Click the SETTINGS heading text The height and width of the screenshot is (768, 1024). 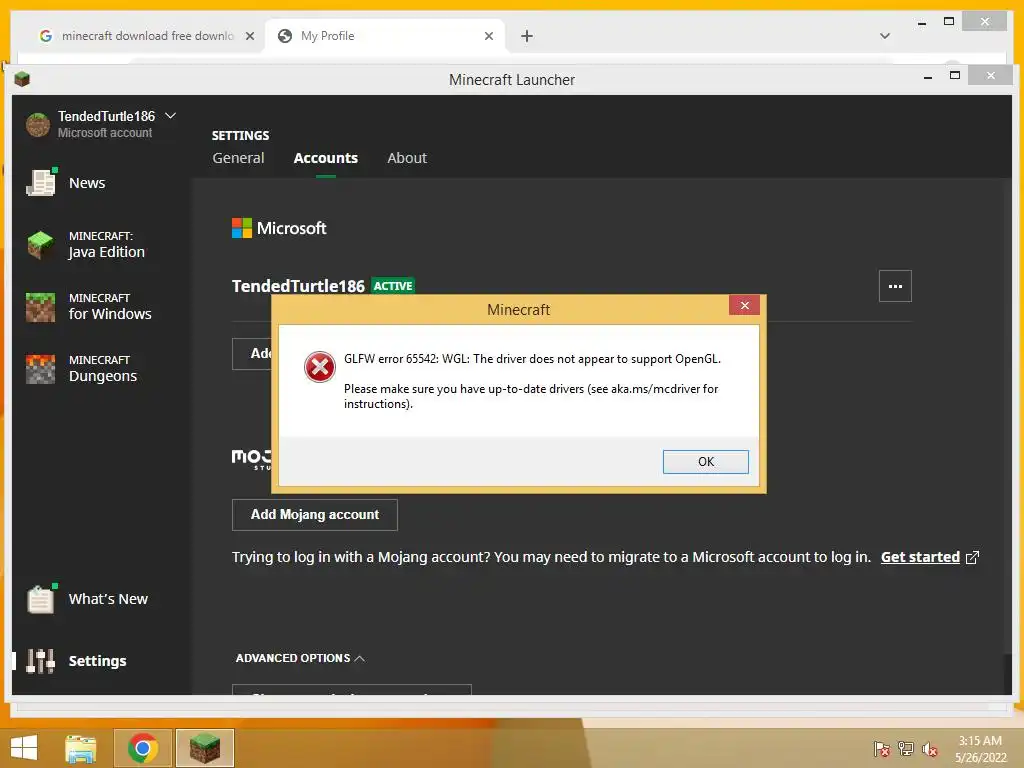240,135
